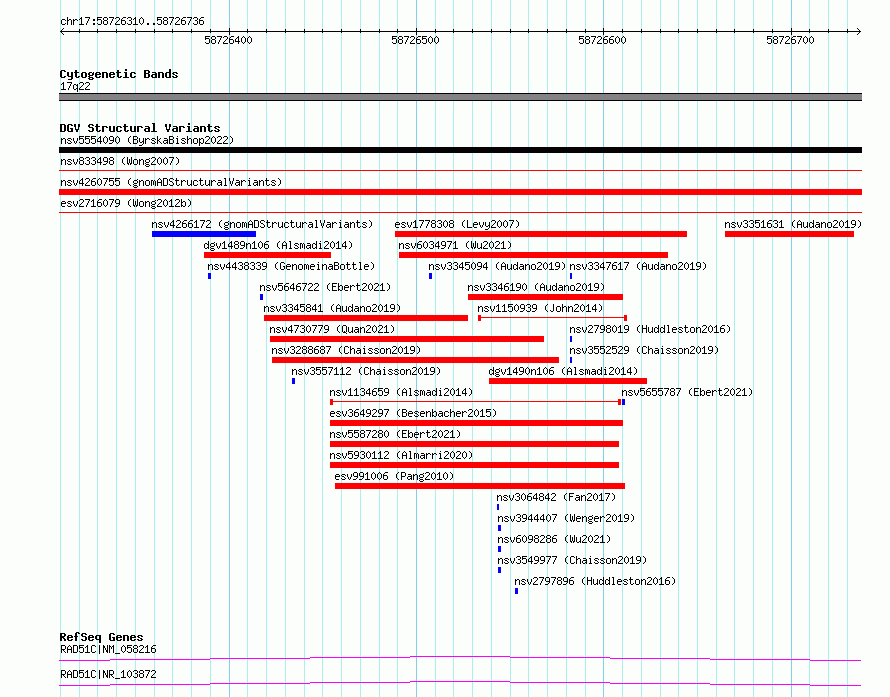Click the dgv1490n106 (Alsmadi2014) red bar

point(568,381)
